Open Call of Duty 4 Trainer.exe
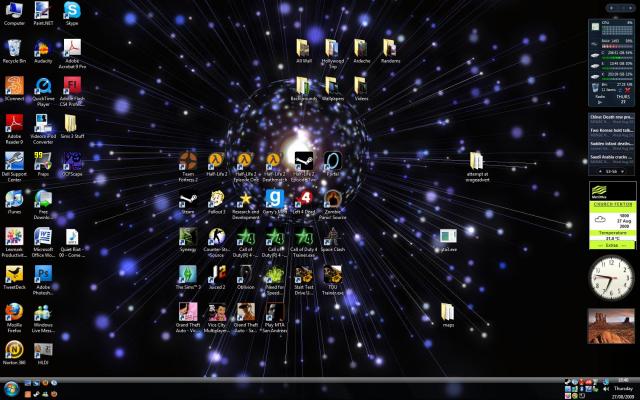This screenshot has height=400, width=640. coord(304,242)
